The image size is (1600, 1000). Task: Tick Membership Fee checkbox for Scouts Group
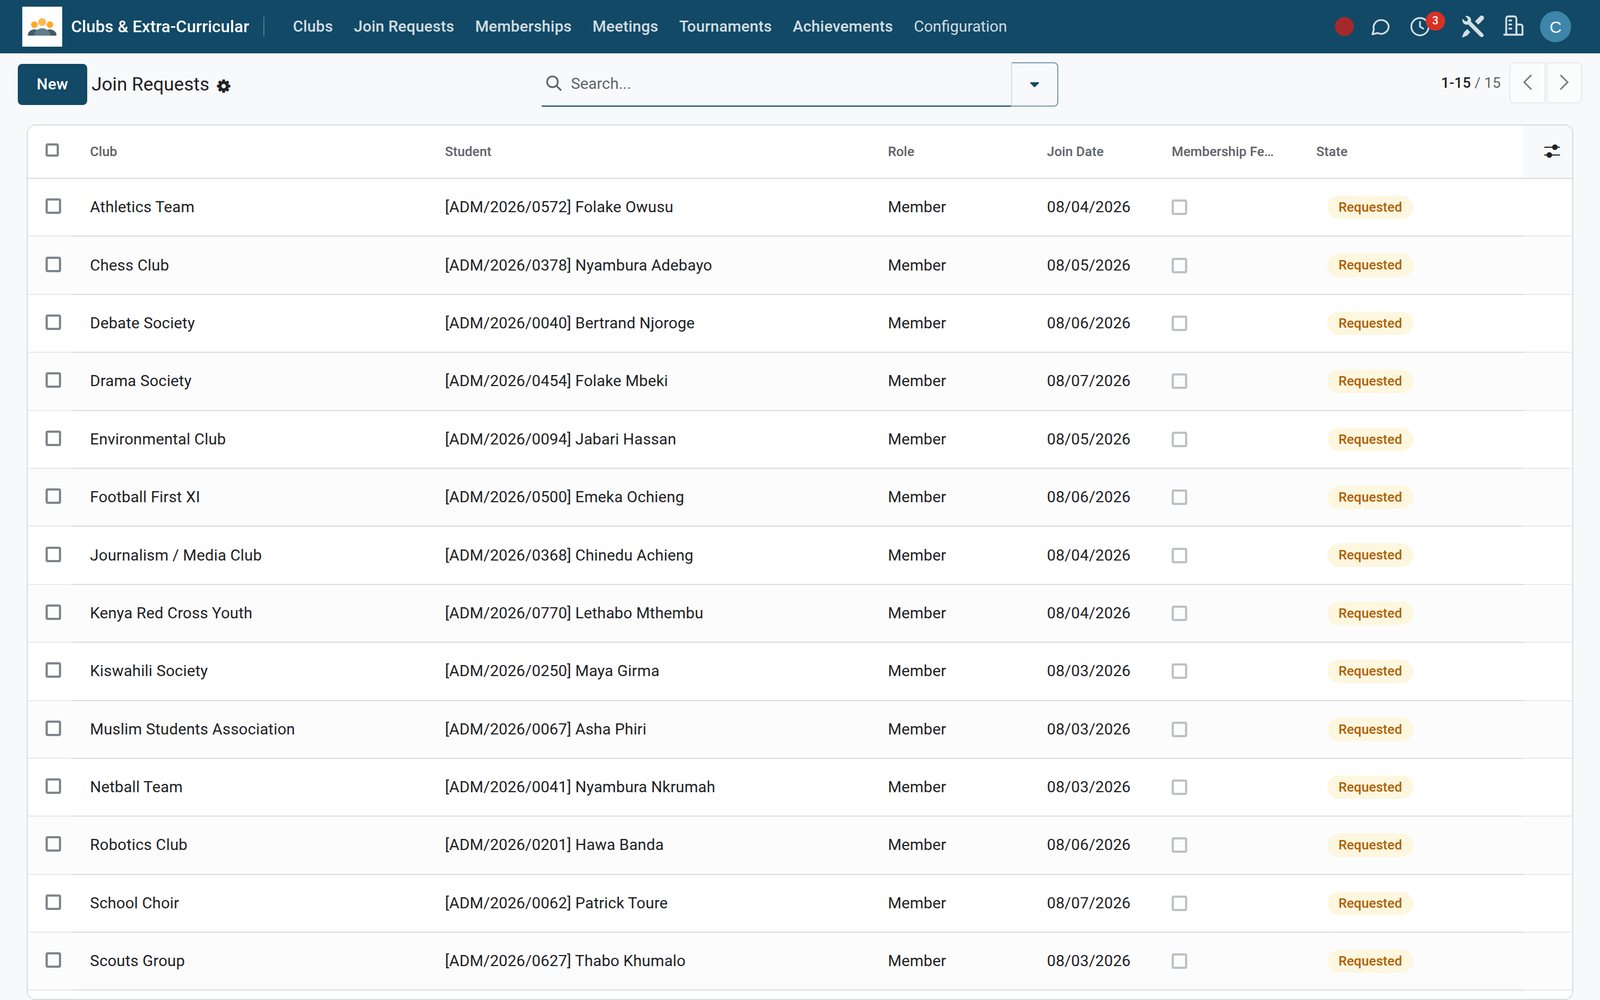(1180, 961)
